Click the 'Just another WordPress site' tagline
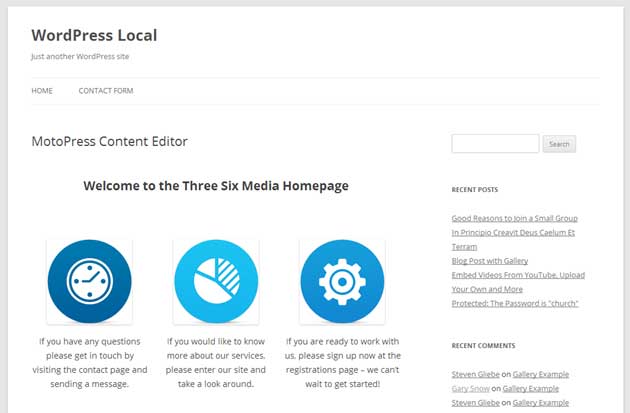This screenshot has height=413, width=630. point(80,57)
